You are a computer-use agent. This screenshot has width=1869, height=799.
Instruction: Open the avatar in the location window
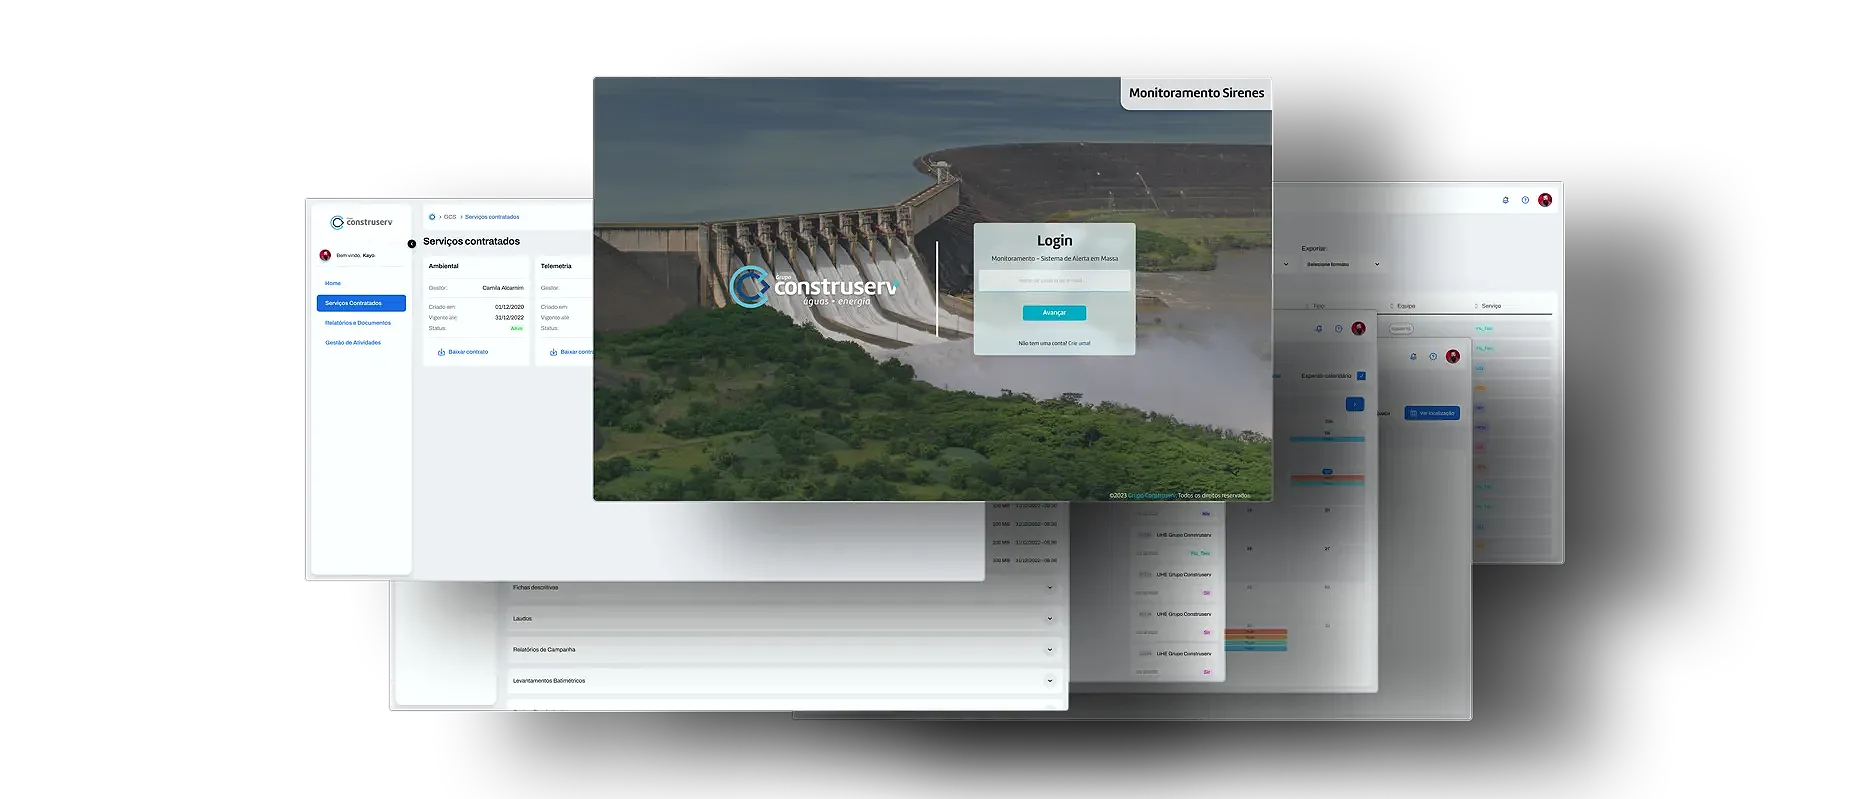click(x=1453, y=356)
